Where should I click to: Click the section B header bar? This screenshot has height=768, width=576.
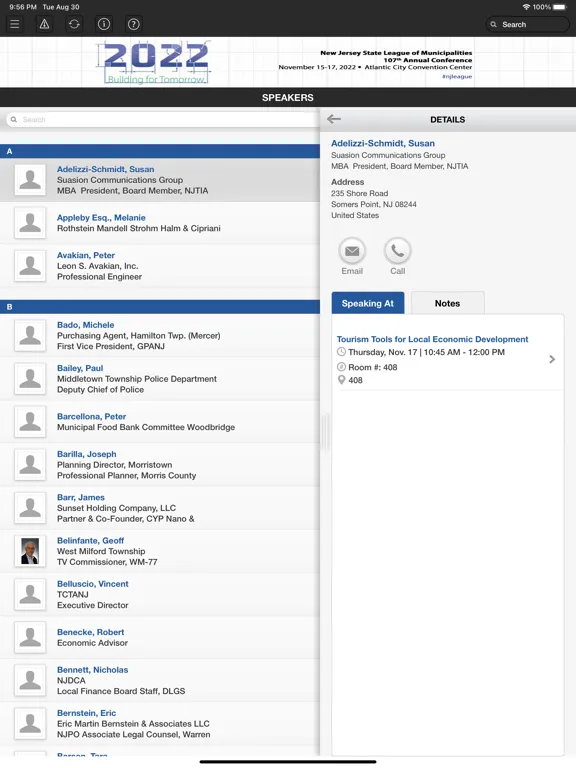point(160,307)
